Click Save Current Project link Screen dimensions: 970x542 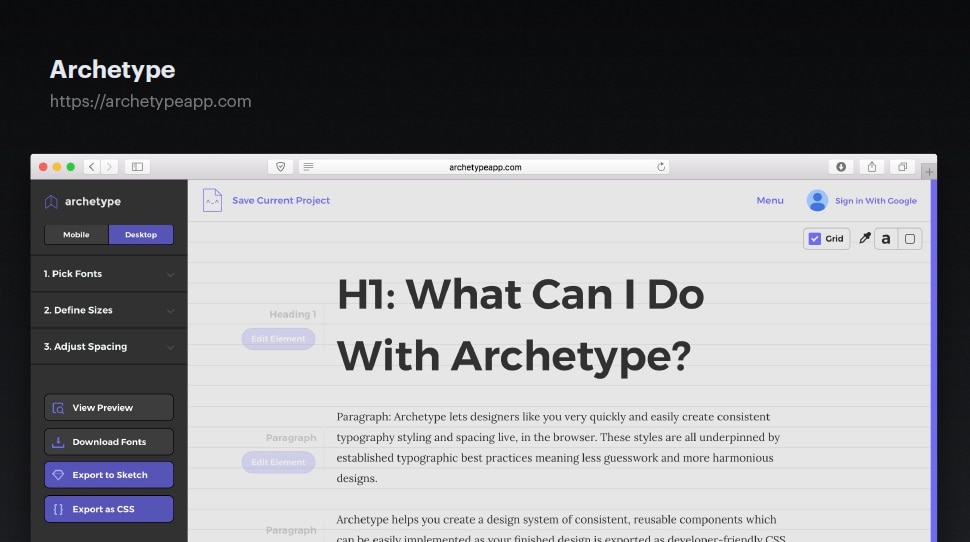click(281, 200)
